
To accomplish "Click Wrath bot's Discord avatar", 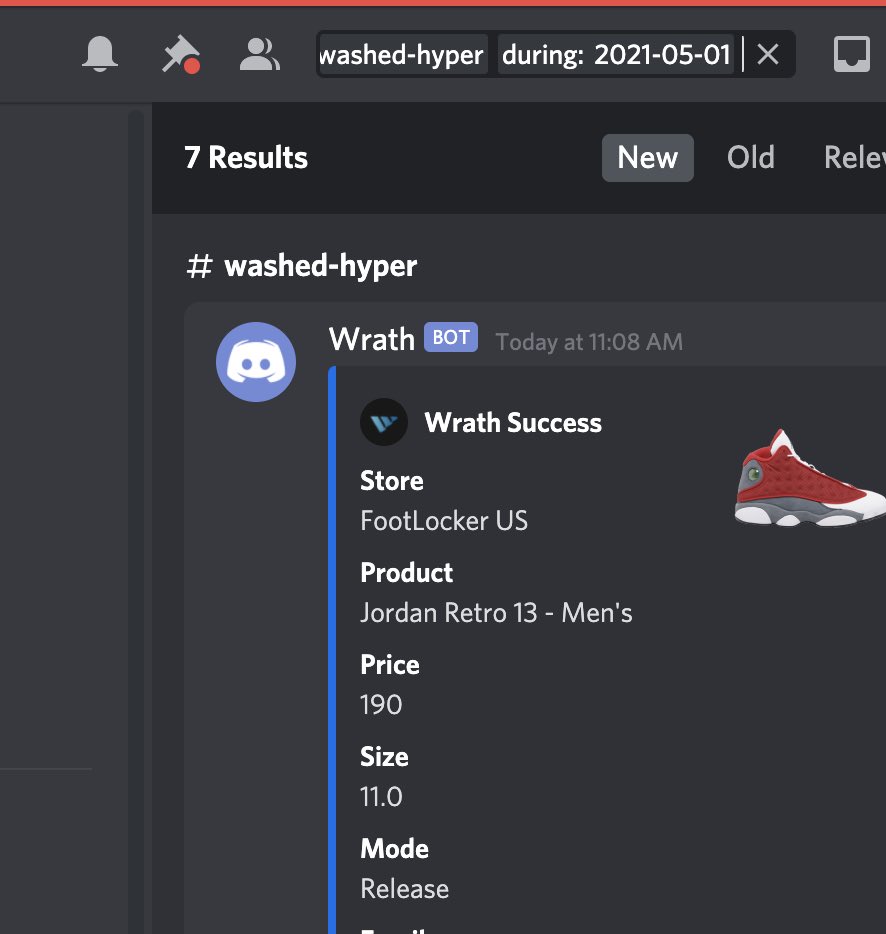I will [x=256, y=362].
